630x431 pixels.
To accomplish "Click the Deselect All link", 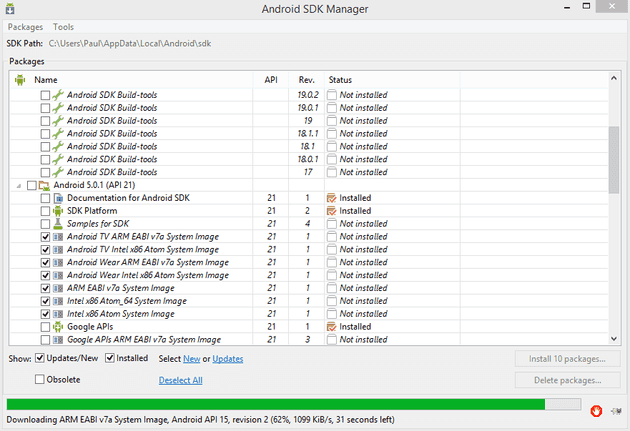I will [x=180, y=380].
